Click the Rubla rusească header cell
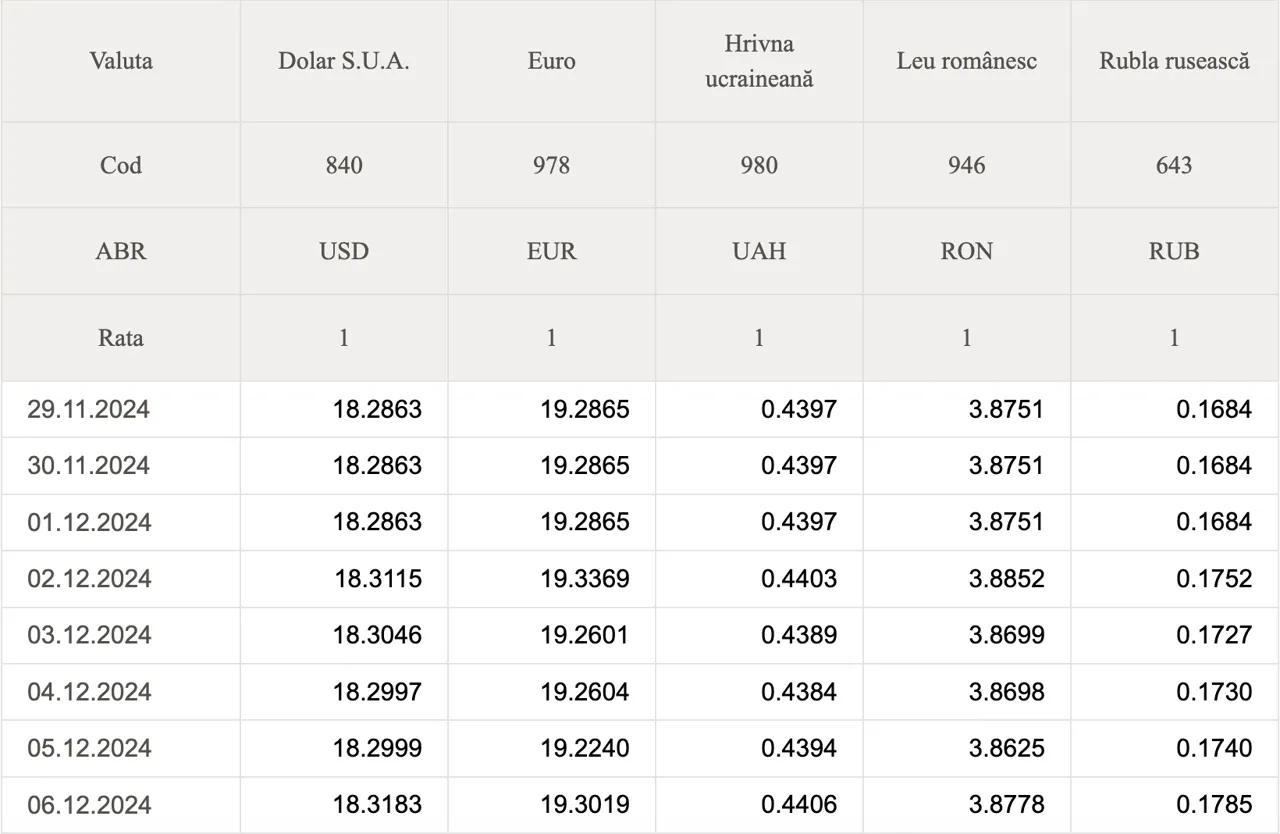The image size is (1280, 834). coord(1175,61)
